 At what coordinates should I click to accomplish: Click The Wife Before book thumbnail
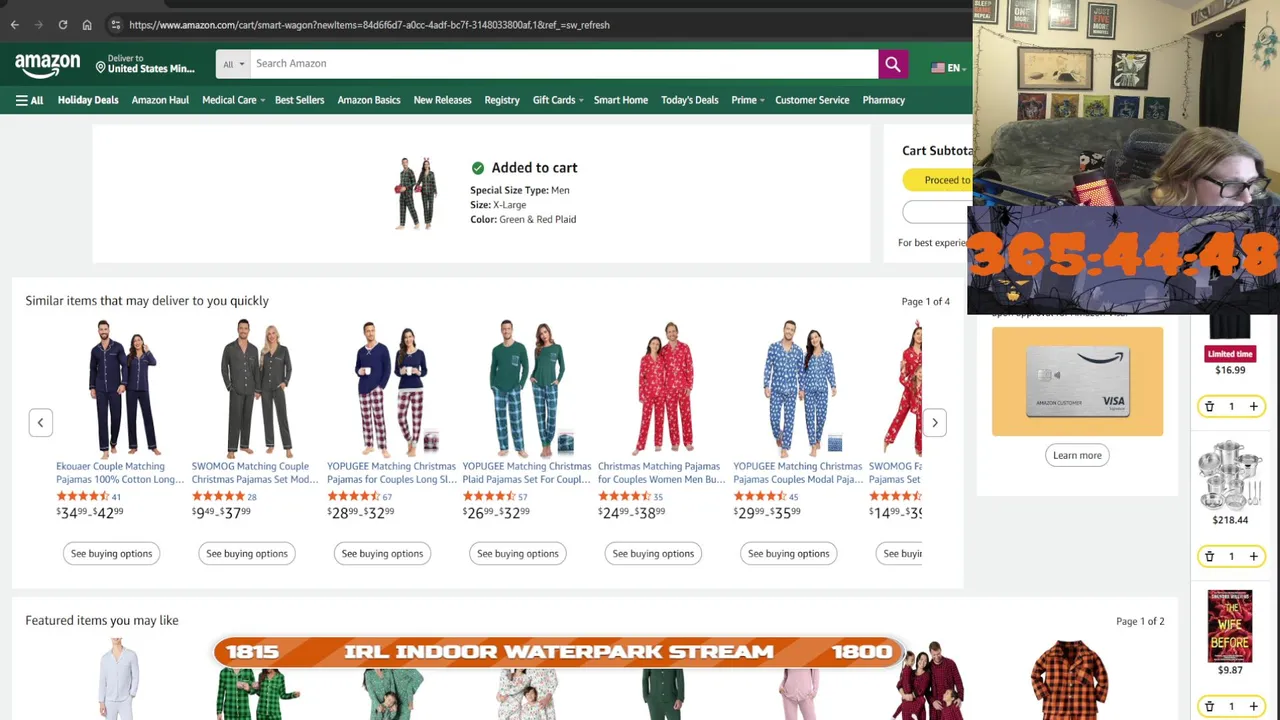point(1230,626)
